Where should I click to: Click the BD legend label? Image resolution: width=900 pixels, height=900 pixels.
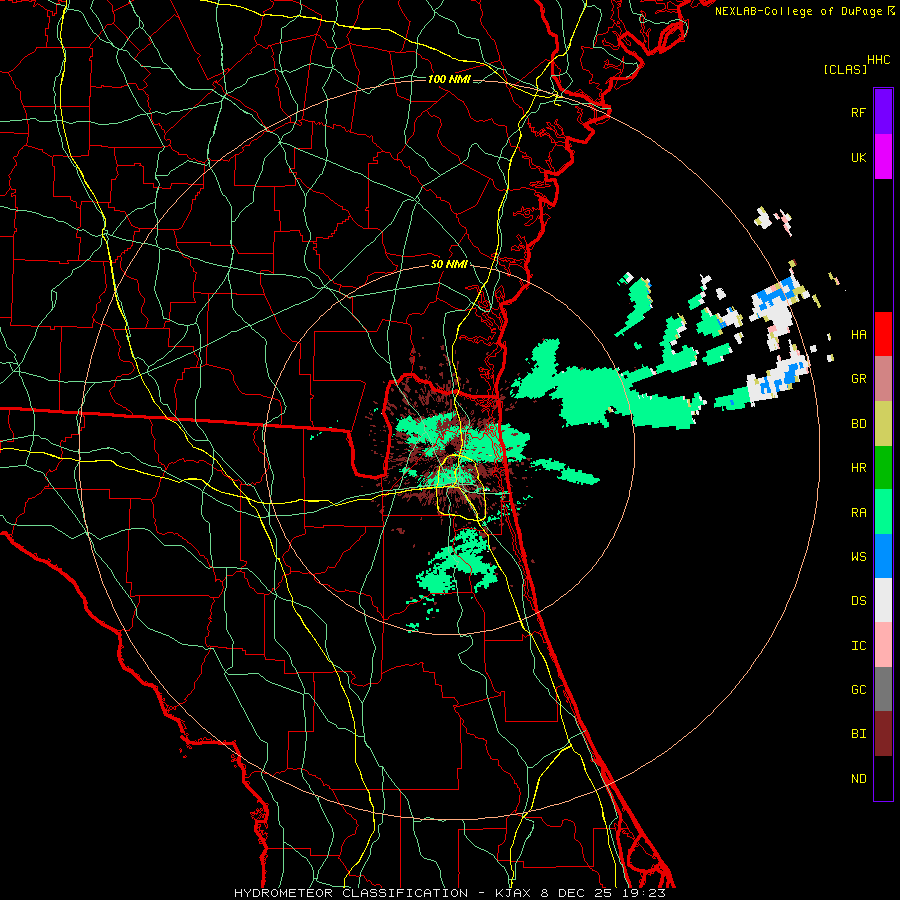point(858,424)
